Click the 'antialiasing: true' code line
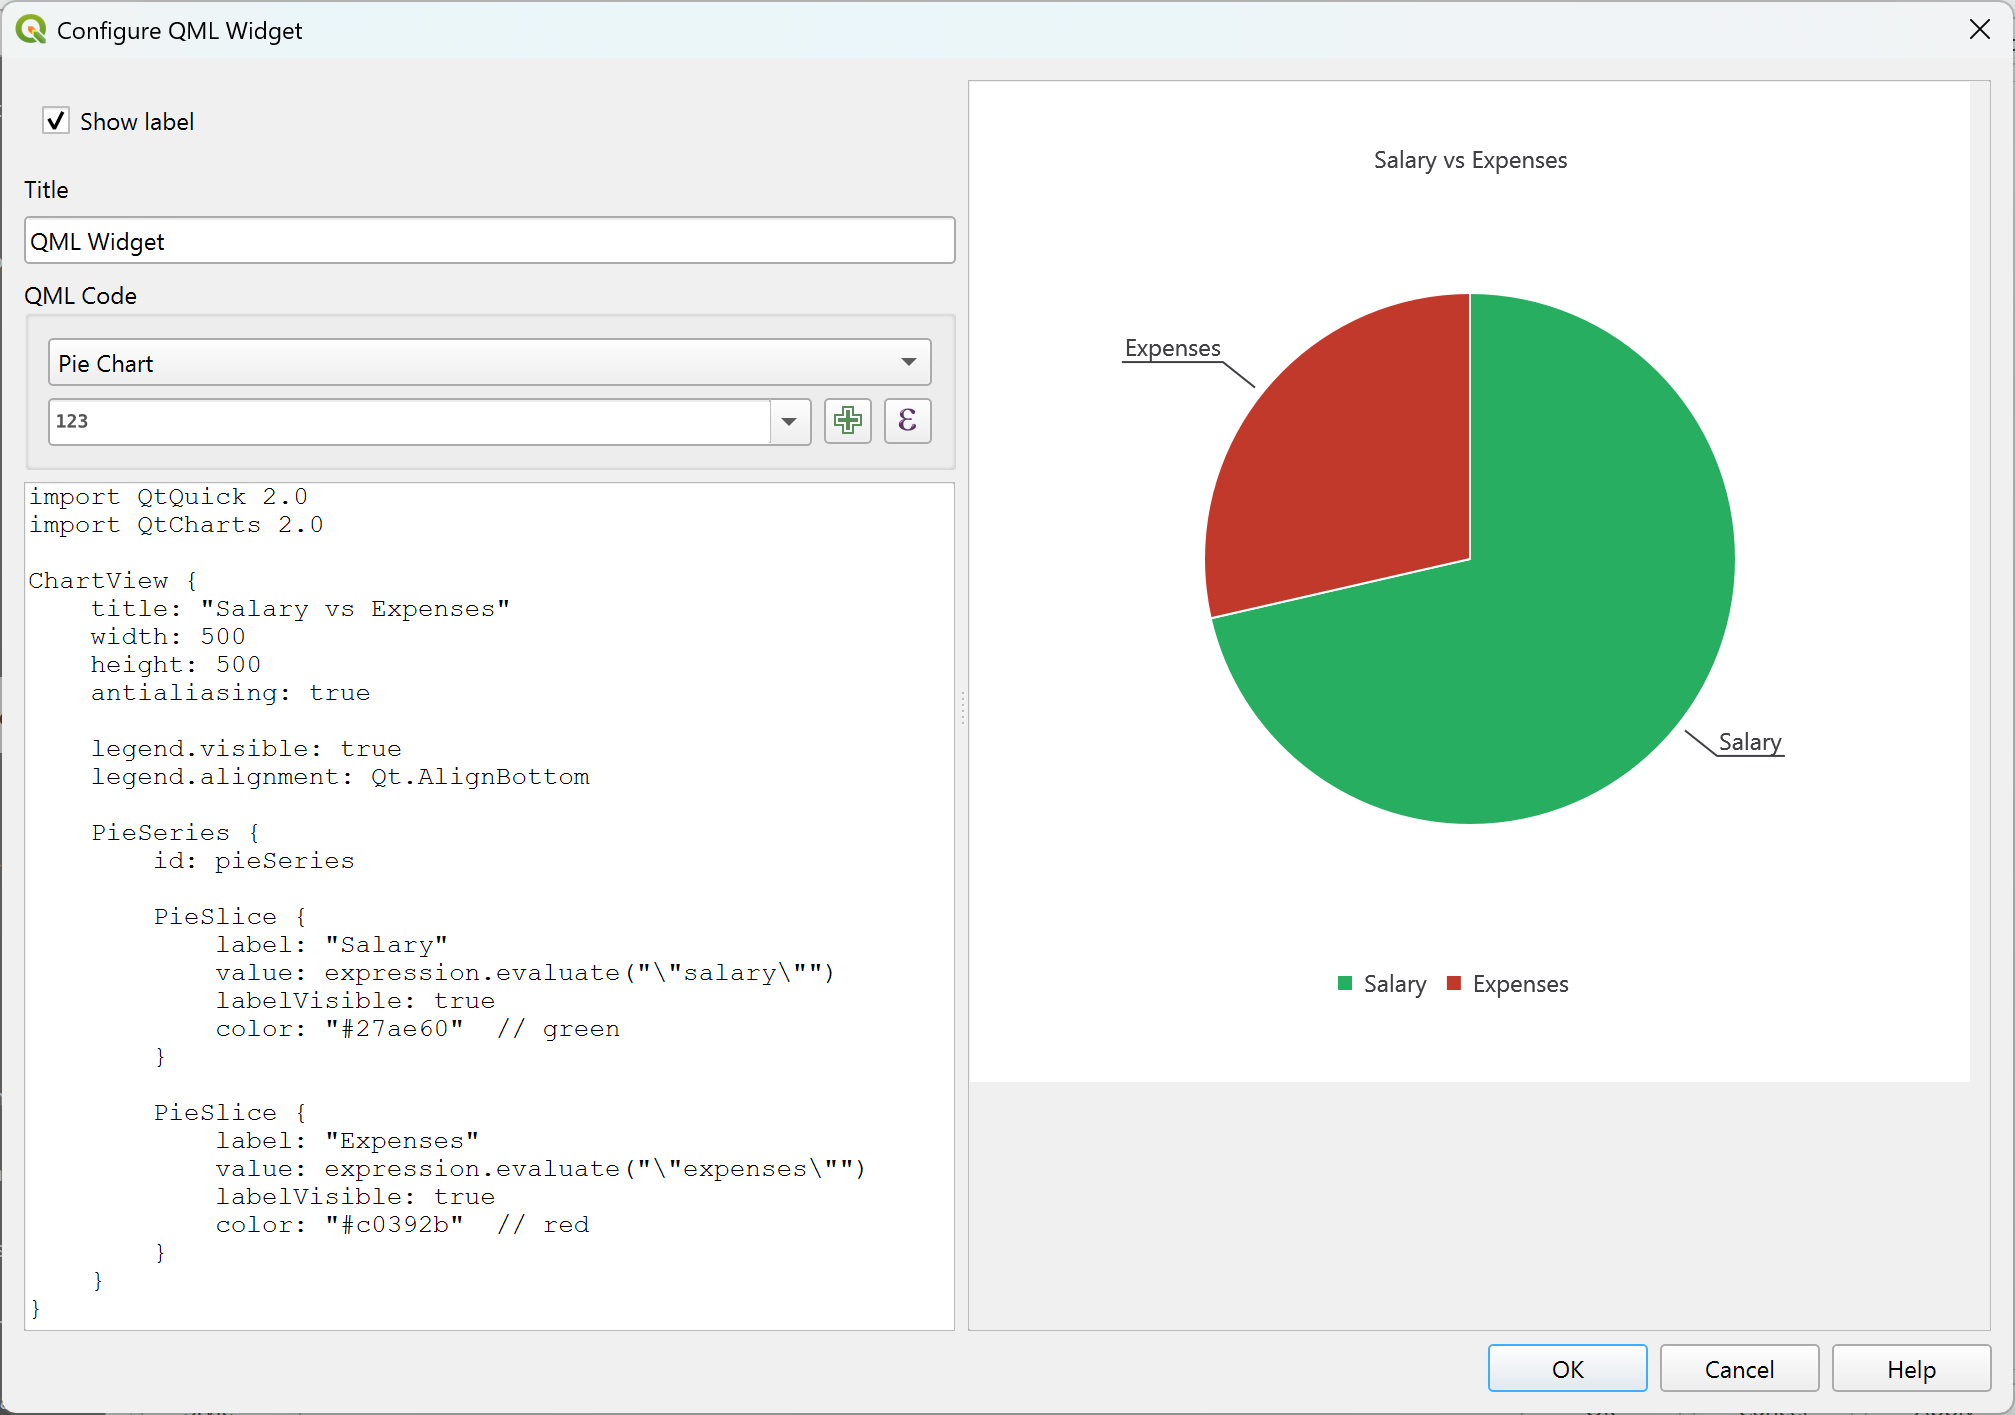This screenshot has height=1415, width=2015. tap(231, 693)
